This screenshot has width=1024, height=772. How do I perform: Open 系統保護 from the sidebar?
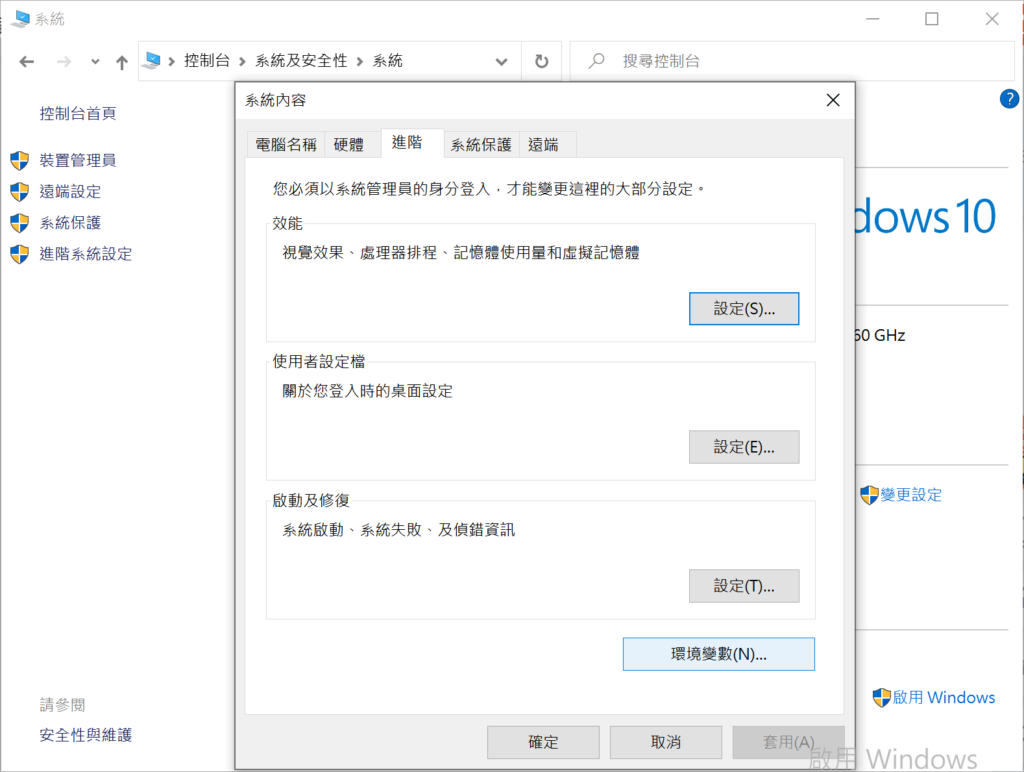click(71, 223)
